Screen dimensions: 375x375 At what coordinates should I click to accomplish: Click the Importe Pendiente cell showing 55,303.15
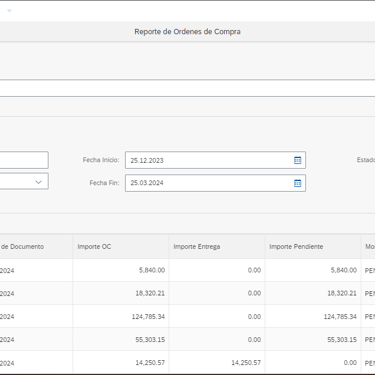pyautogui.click(x=313, y=339)
